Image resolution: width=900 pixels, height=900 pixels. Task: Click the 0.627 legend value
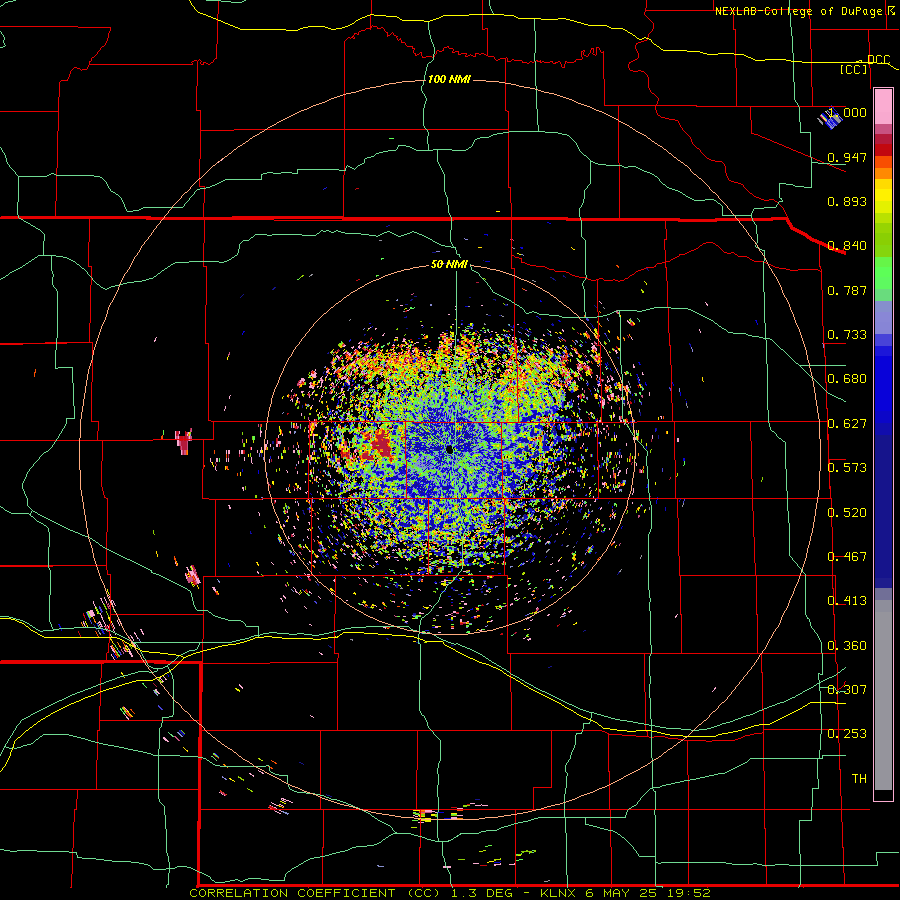pos(847,424)
